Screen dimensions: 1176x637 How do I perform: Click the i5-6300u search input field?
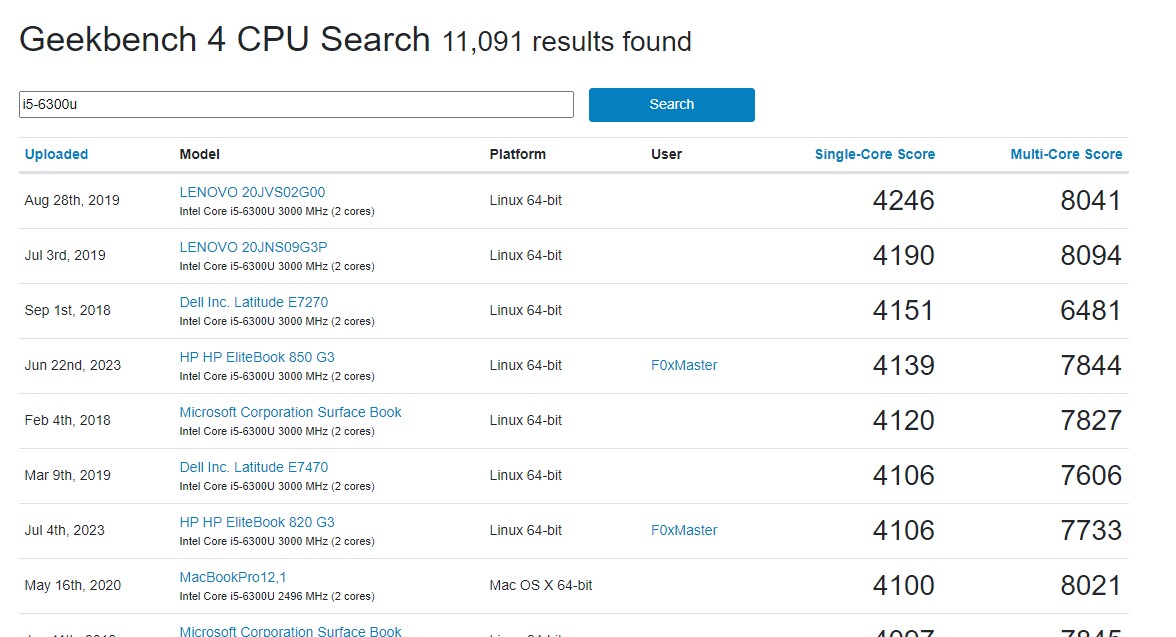coord(296,104)
